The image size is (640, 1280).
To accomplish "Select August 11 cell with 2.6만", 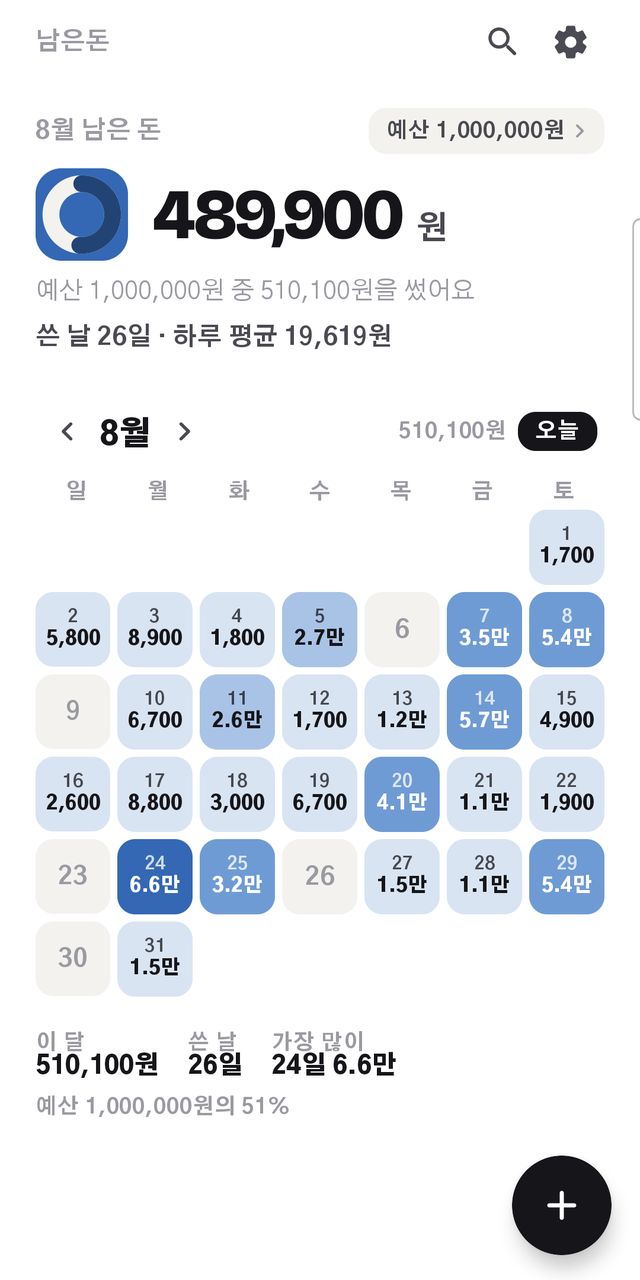I will coord(237,711).
